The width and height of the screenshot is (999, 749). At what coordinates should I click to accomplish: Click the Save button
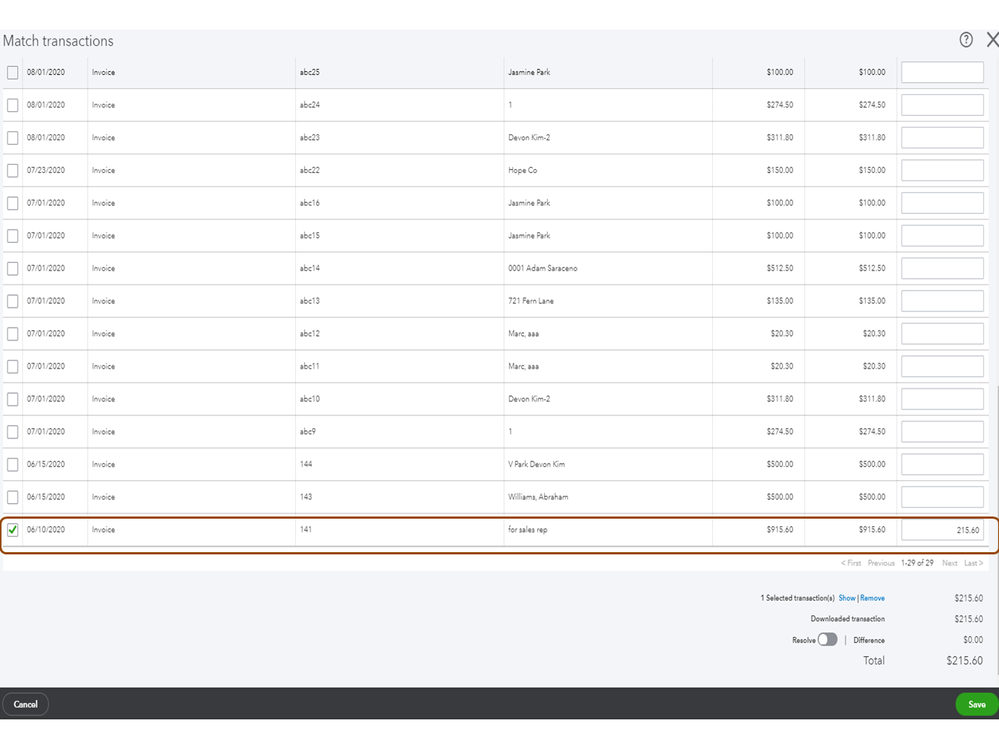(976, 704)
